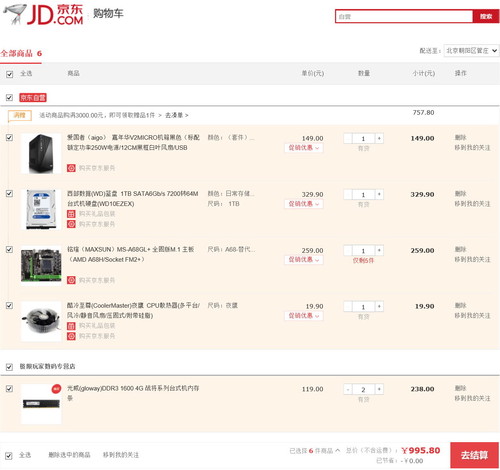
Task: Click the 去结算 checkout button
Action: point(474,455)
